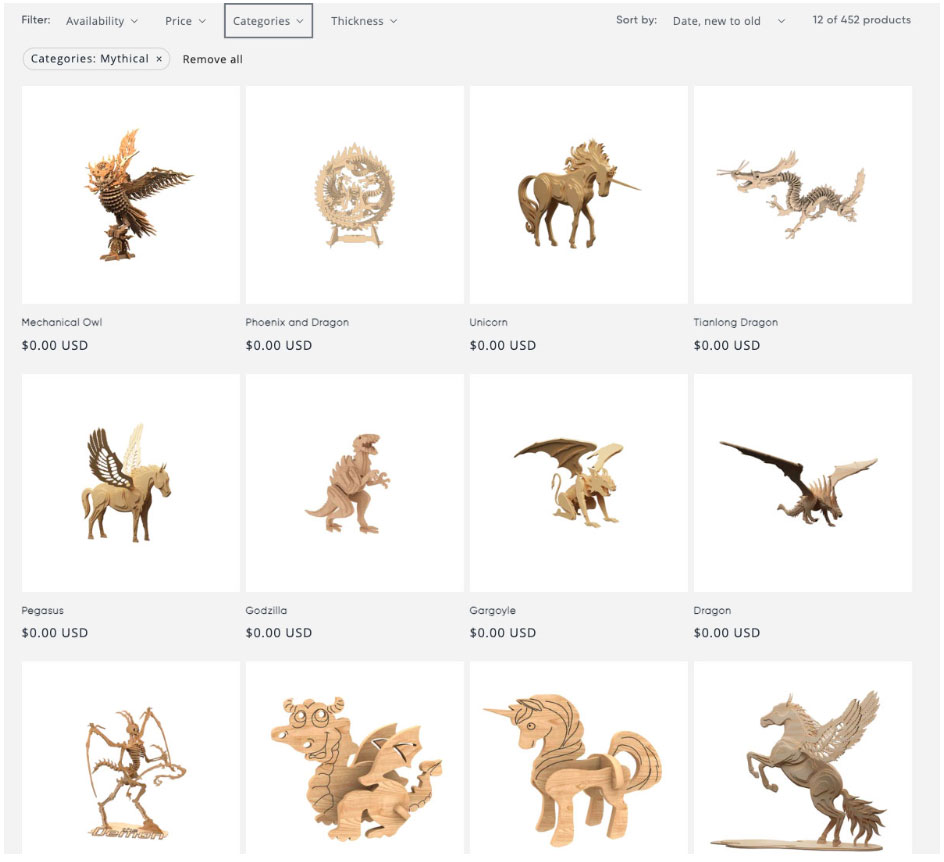Click the Godzilla product title link
944x862 pixels.
pos(266,610)
